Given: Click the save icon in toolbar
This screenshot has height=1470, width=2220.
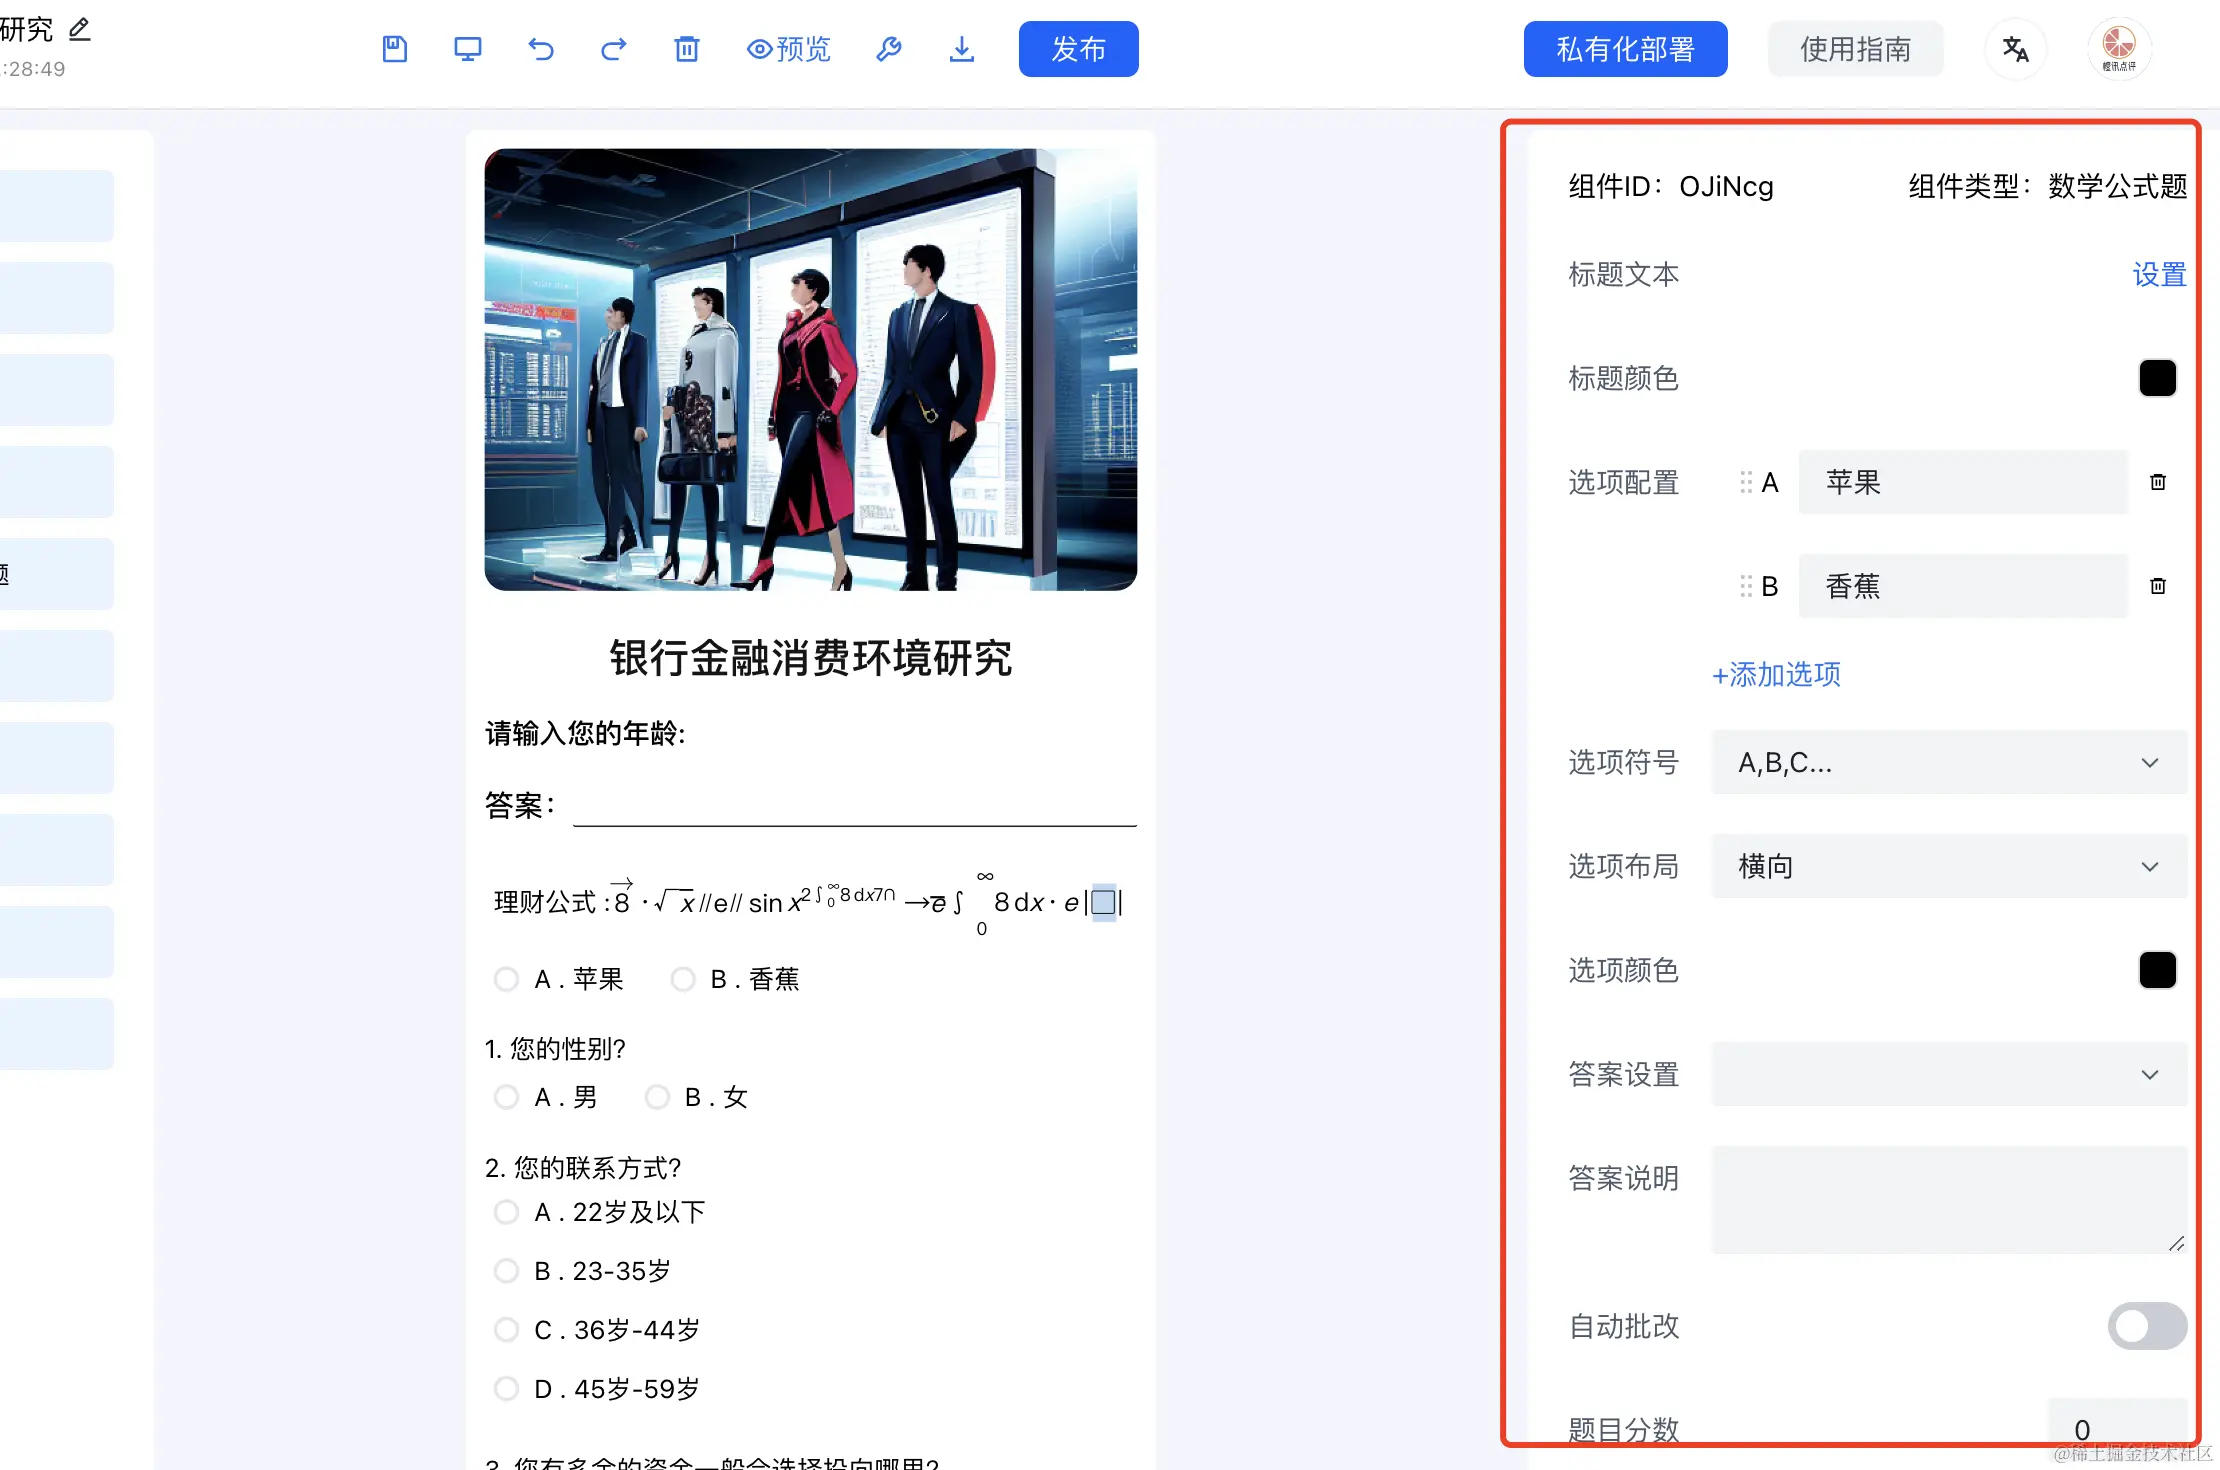Looking at the screenshot, I should (x=395, y=49).
